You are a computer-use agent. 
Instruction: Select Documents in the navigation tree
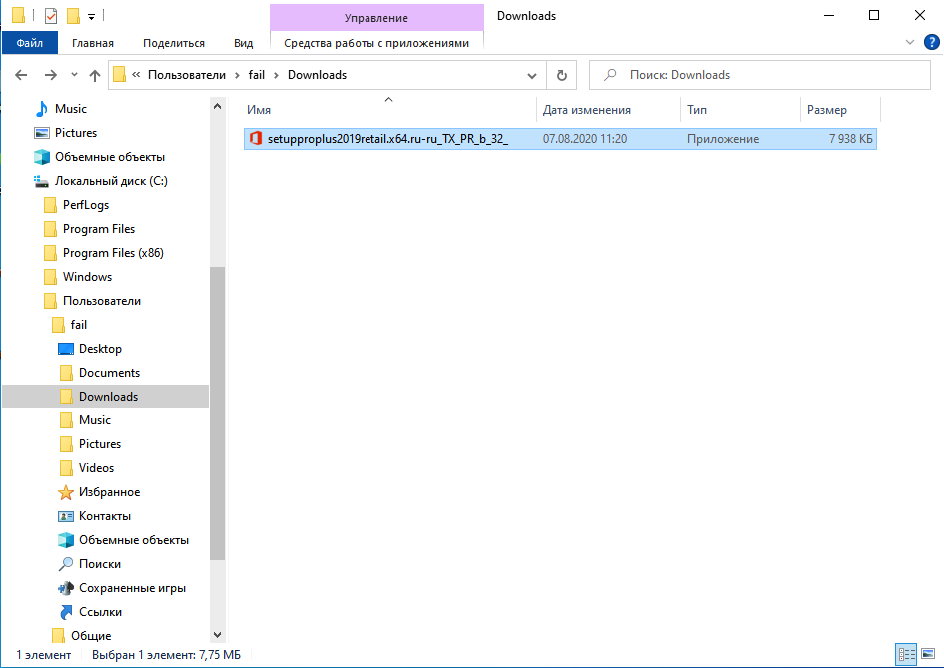[109, 373]
